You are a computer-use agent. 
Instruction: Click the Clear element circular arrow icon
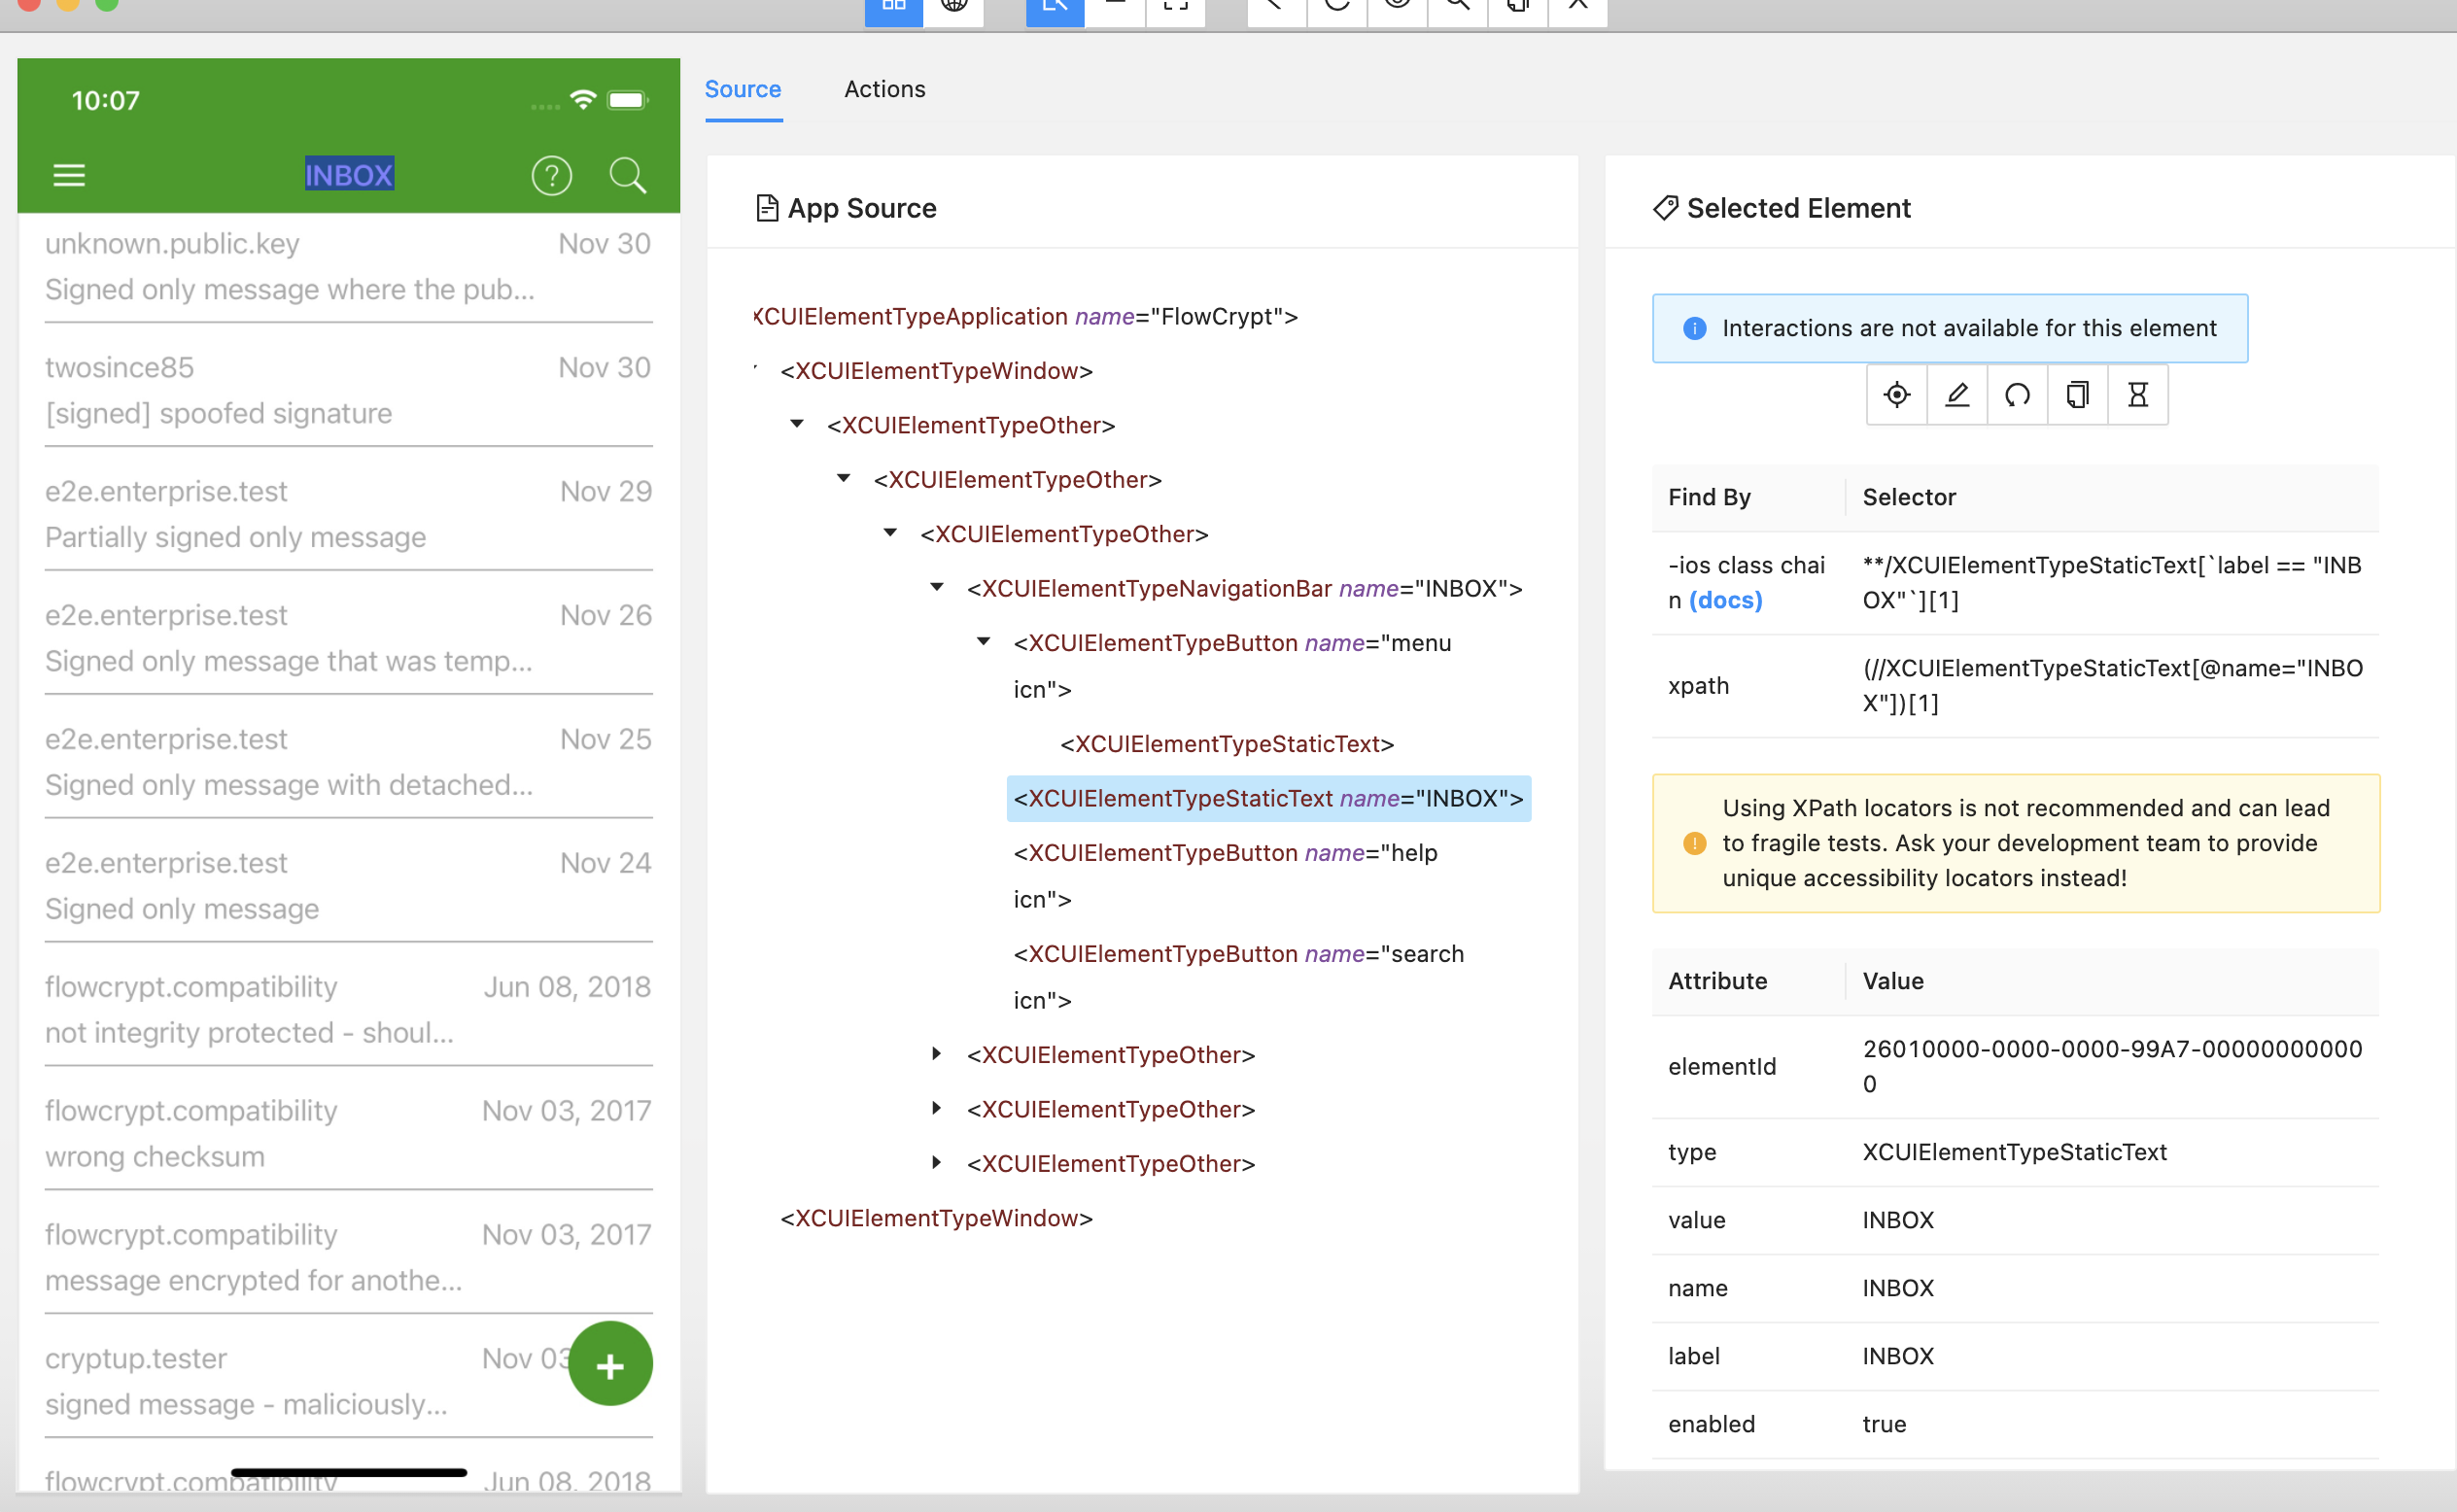2017,395
